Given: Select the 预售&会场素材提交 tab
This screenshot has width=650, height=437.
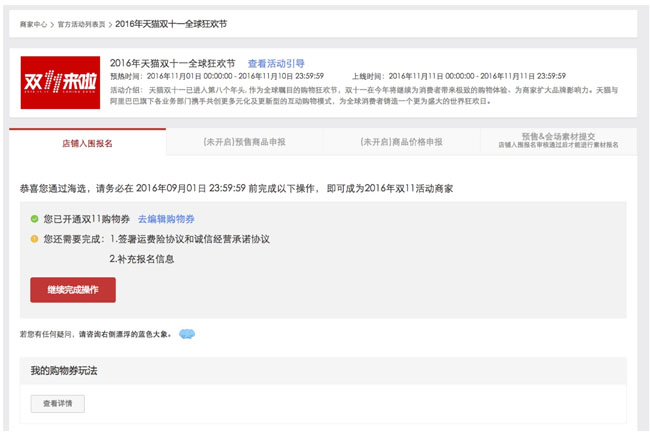Looking at the screenshot, I should click(558, 140).
